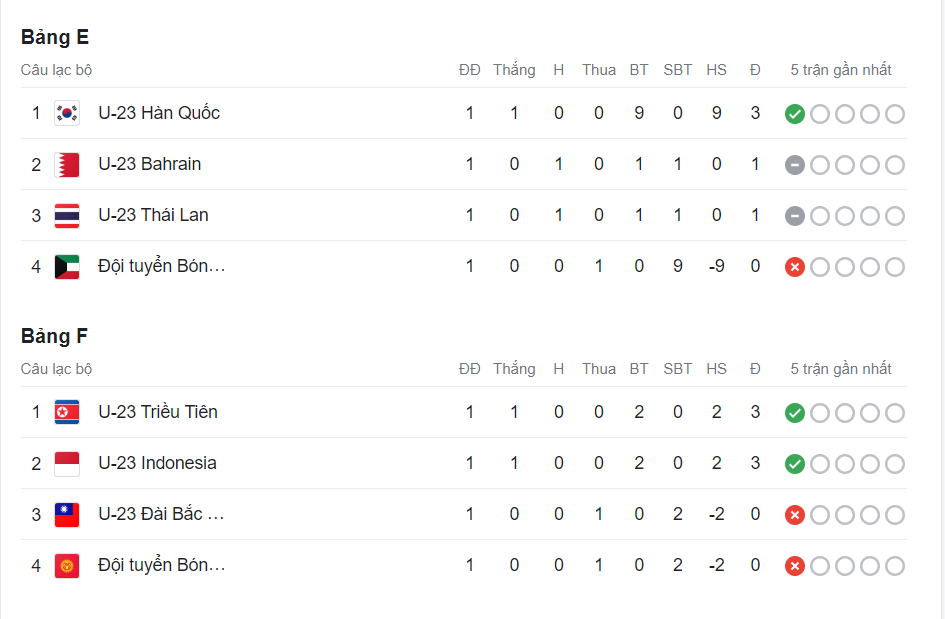Click the North Korea flag icon

(67, 412)
